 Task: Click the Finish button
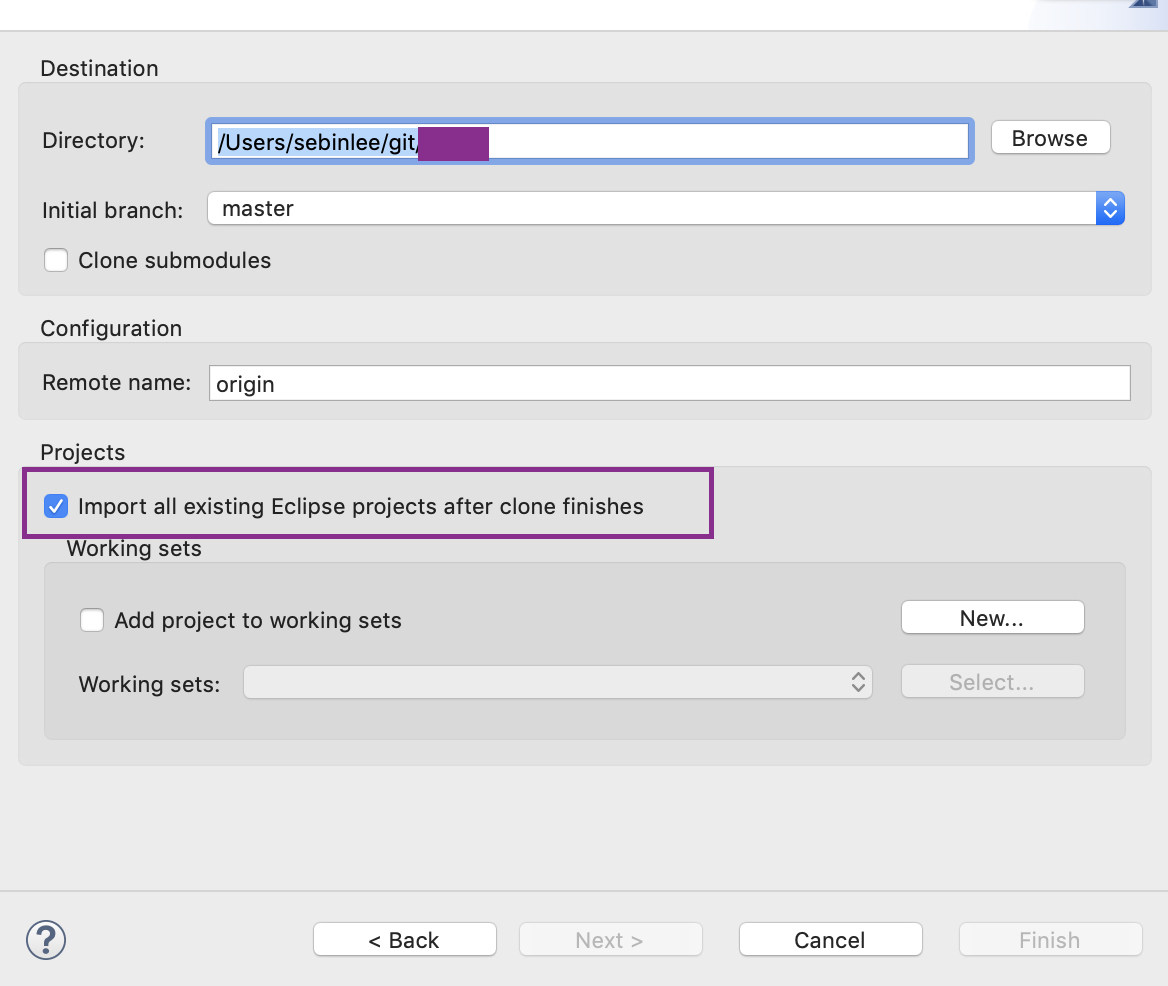click(x=1050, y=940)
